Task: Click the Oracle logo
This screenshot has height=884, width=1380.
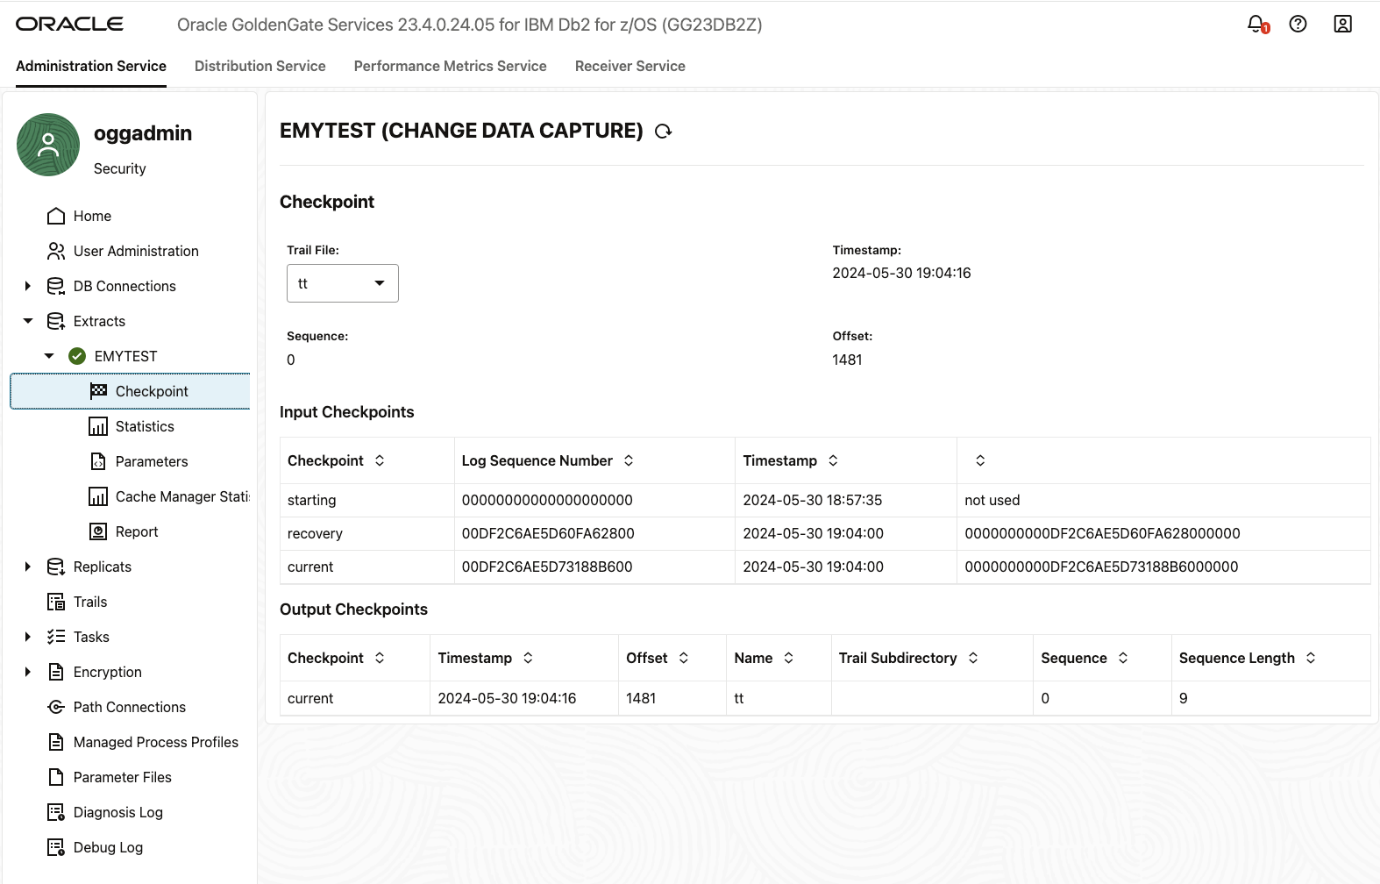Action: (69, 23)
